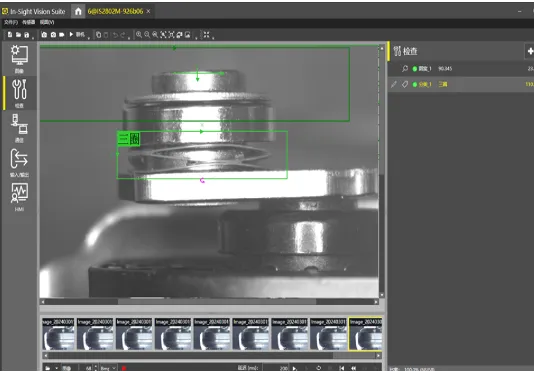Open the image setup sidebar icon
The image size is (534, 372).
[x=19, y=58]
